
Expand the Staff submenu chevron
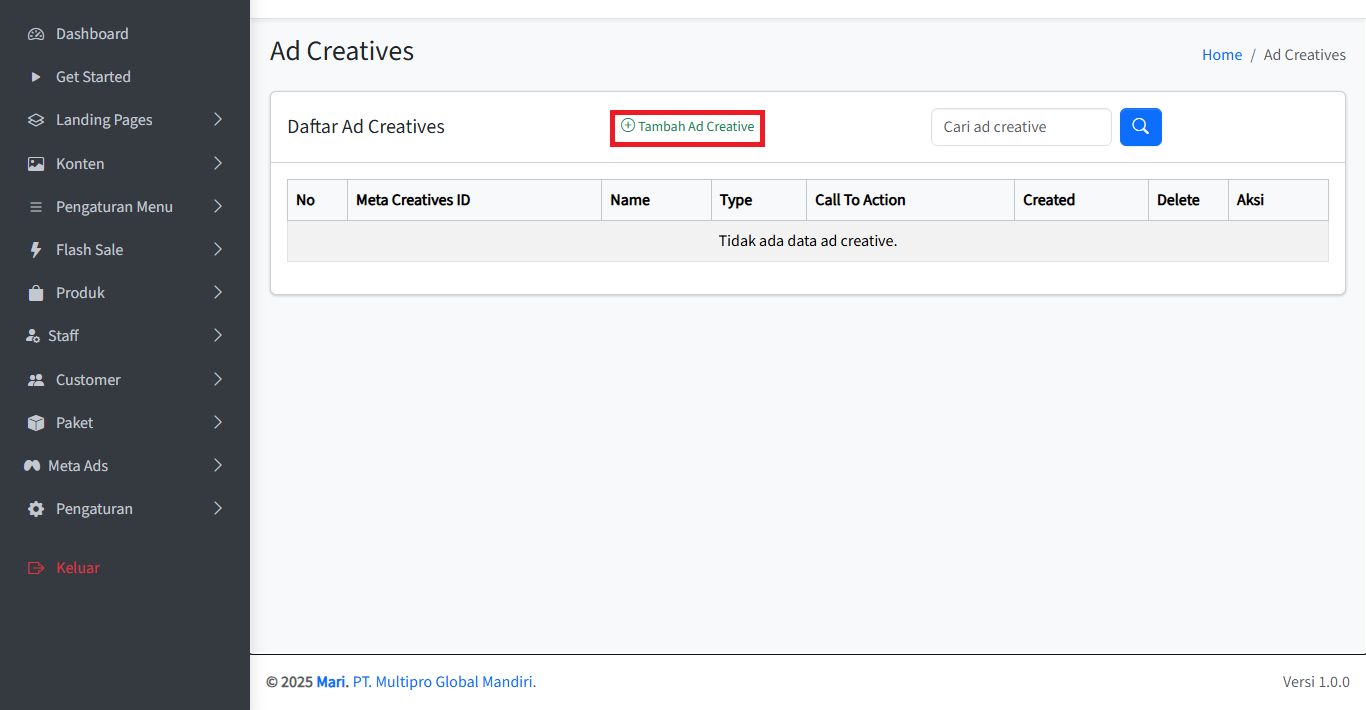pos(218,336)
